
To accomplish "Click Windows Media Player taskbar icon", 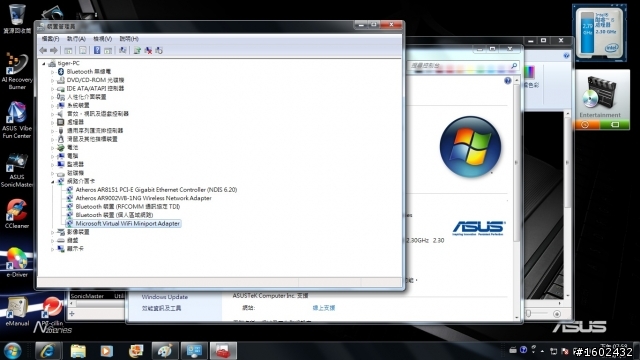I will click(107, 351).
